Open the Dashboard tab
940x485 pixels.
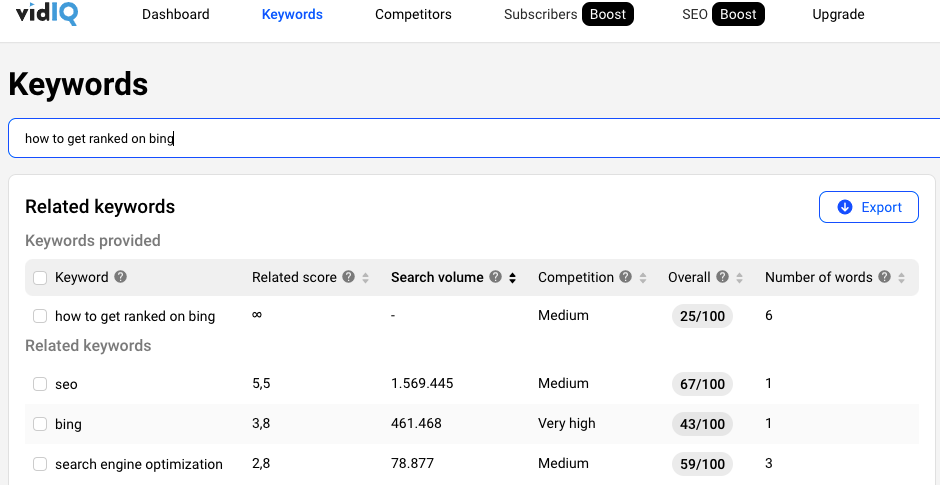[x=176, y=14]
